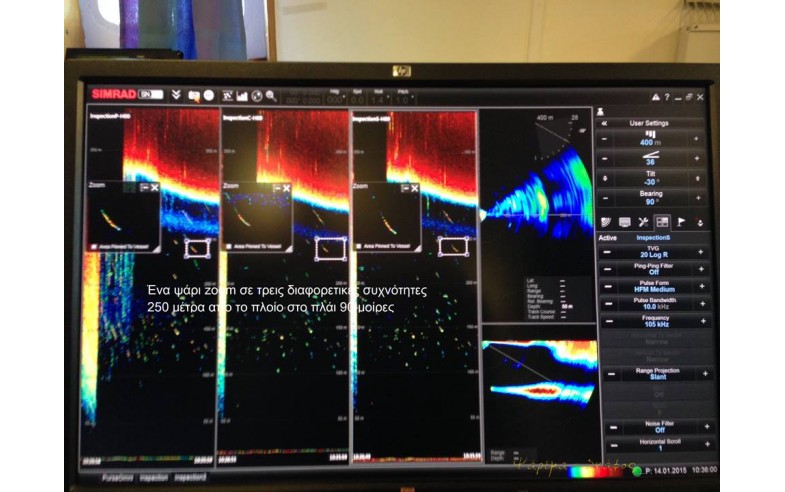Click the warning triangle messages icon
Image resolution: width=785 pixels, height=492 pixels.
655,97
